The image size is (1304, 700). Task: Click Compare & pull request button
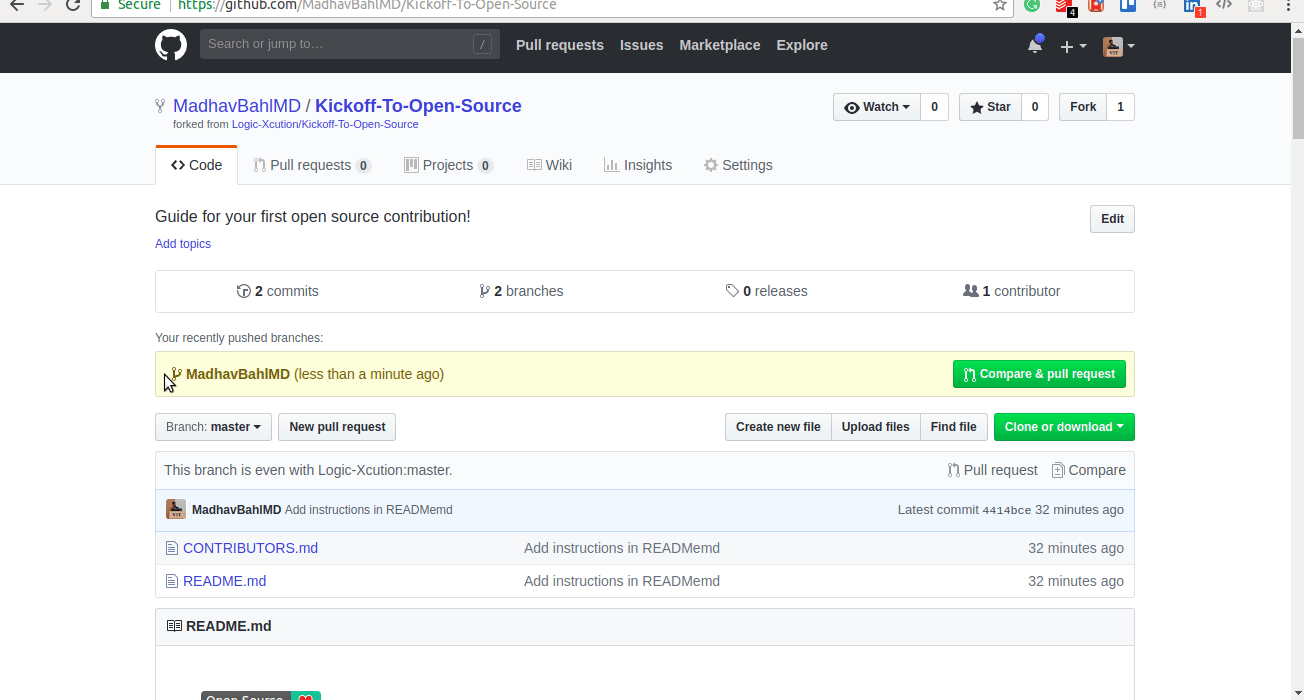[1039, 374]
